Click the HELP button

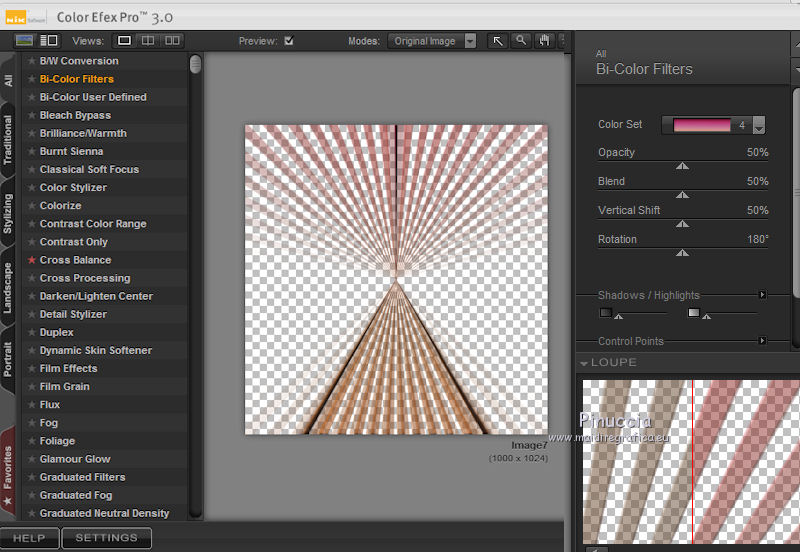(x=29, y=538)
